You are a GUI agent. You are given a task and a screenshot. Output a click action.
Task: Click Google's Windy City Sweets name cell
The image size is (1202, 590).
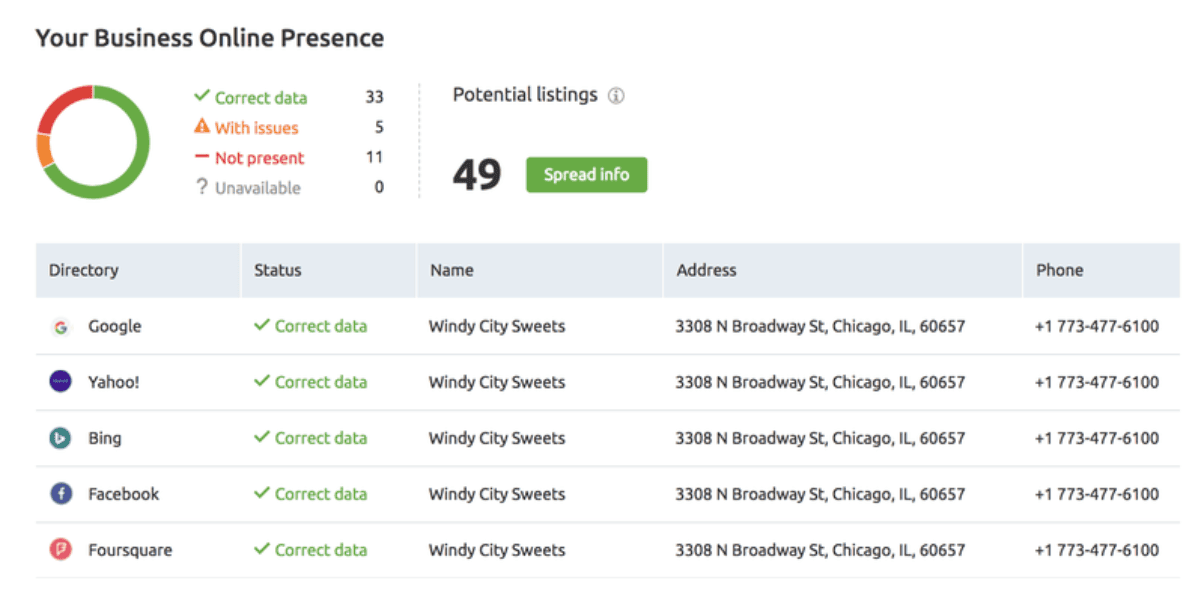point(497,326)
